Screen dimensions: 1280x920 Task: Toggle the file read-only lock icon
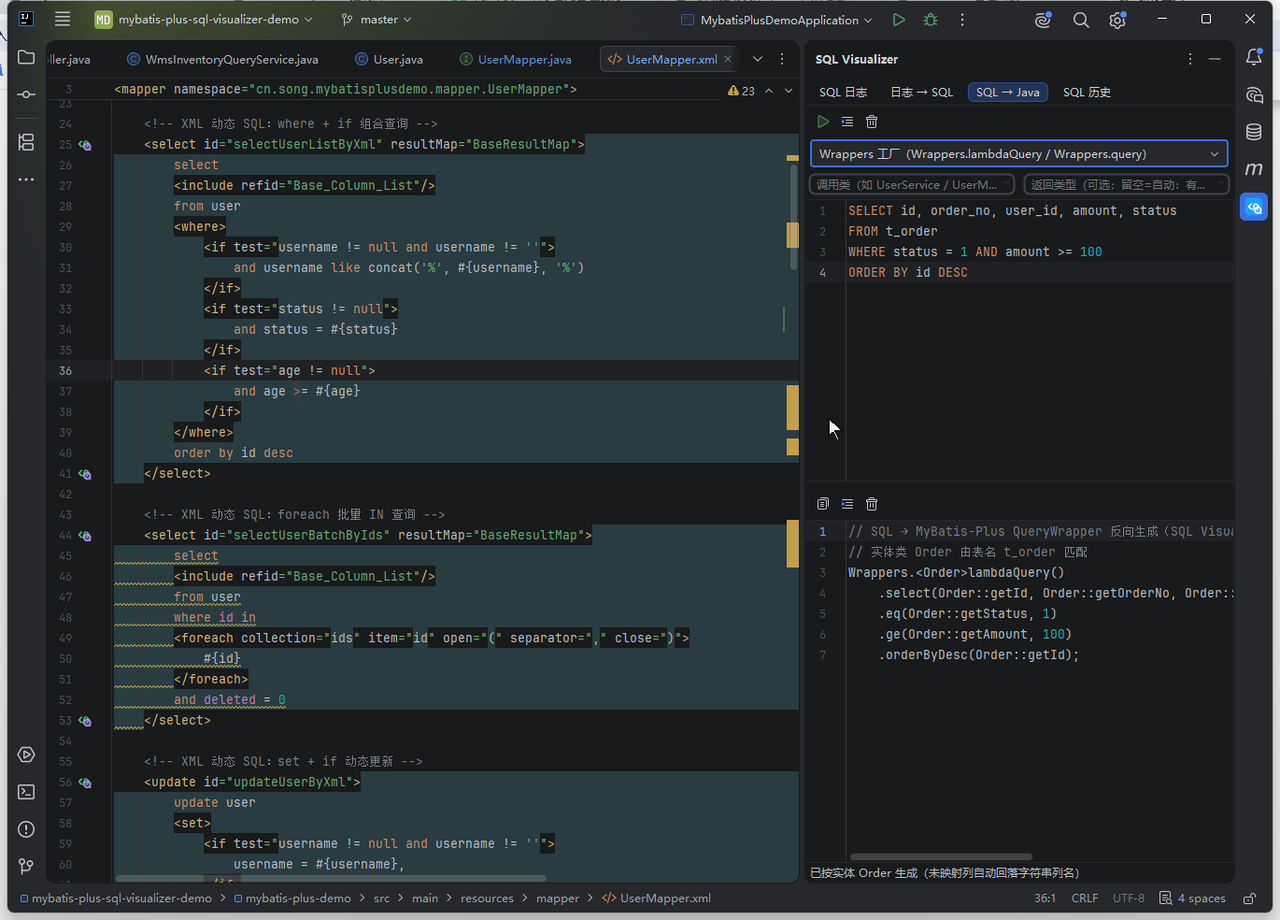[1249, 898]
